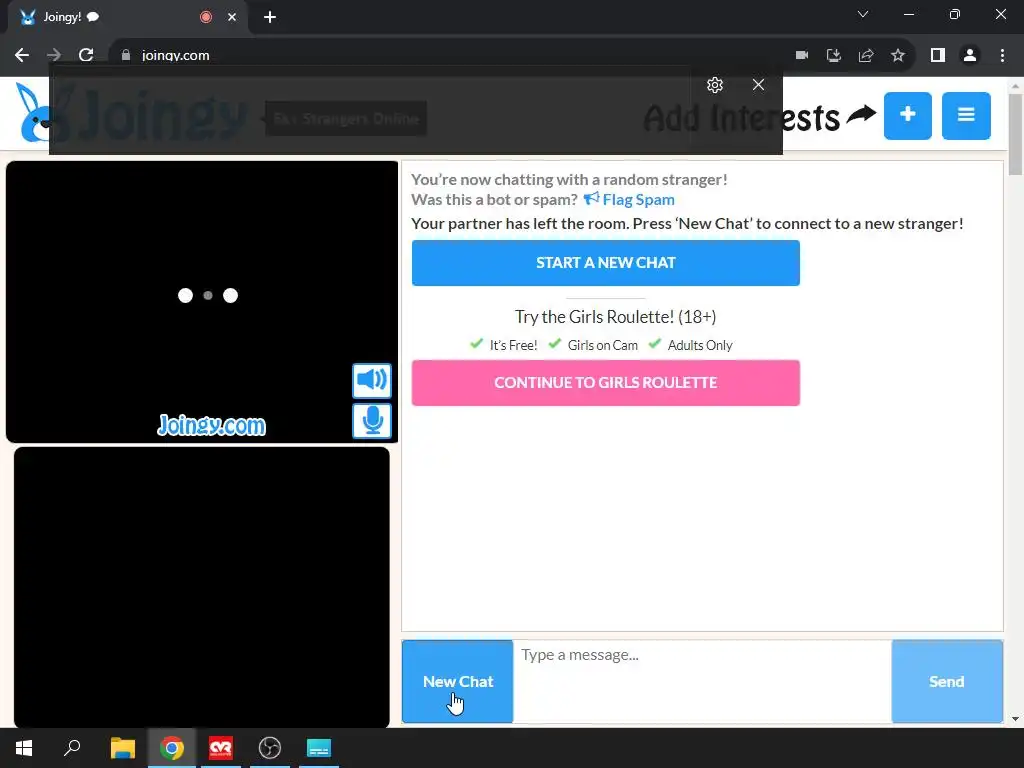This screenshot has height=768, width=1024.
Task: Click the joingy.com address bar
Action: (451, 56)
